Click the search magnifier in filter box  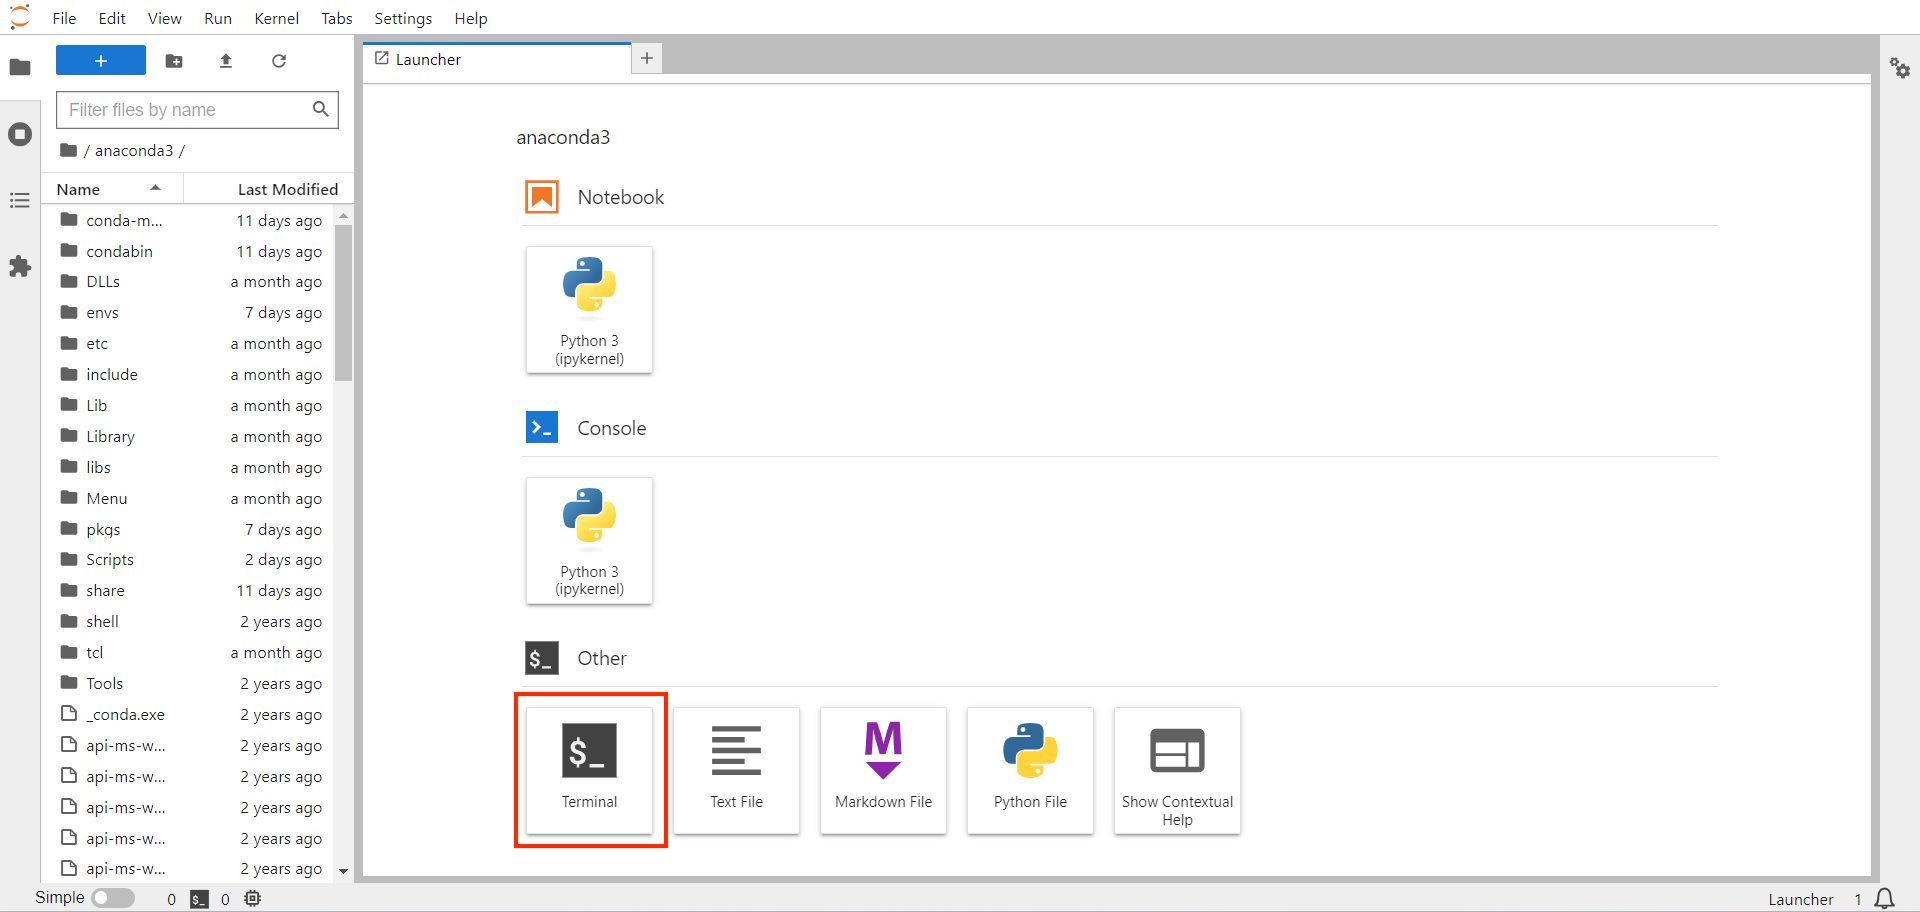(x=321, y=109)
